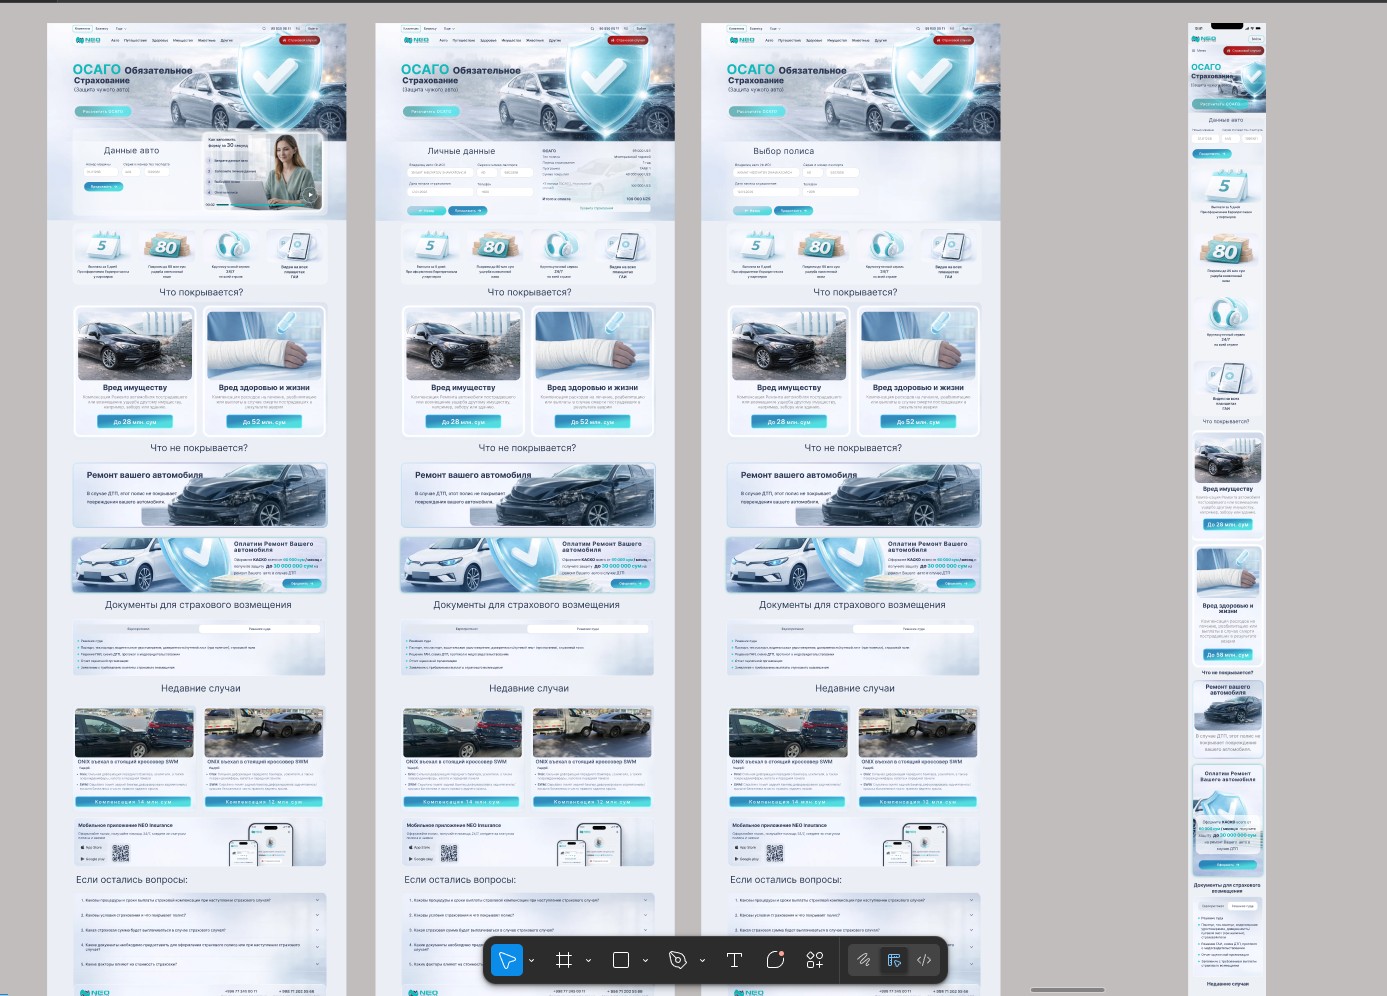Select the Решение суда tab in the middle frame
This screenshot has height=996, width=1387.
(588, 629)
